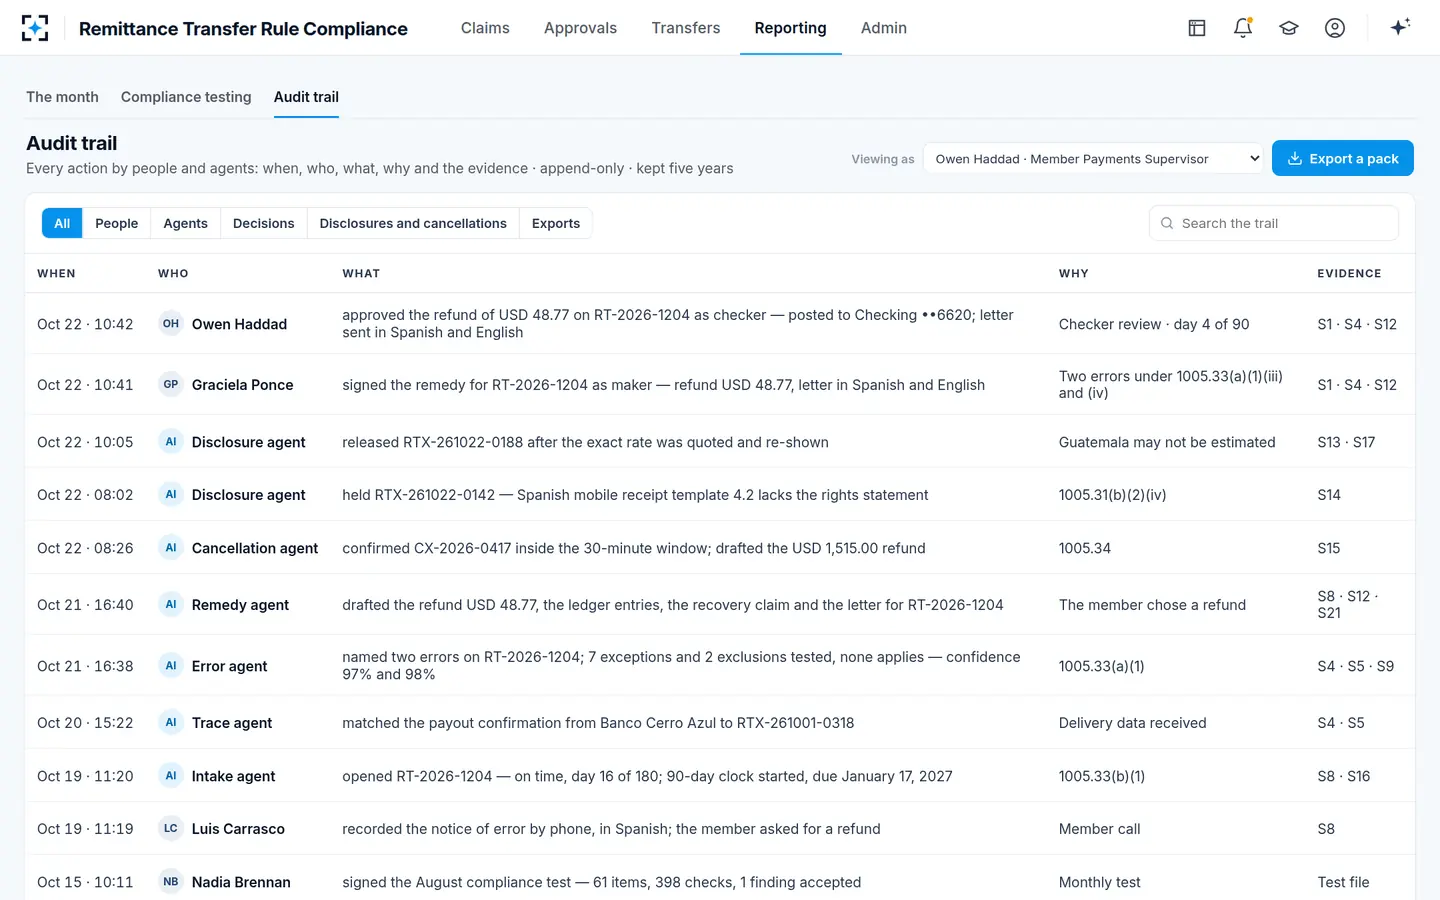Screen dimensions: 1440x900
Task: Open the layout panel icon
Action: pyautogui.click(x=1197, y=28)
